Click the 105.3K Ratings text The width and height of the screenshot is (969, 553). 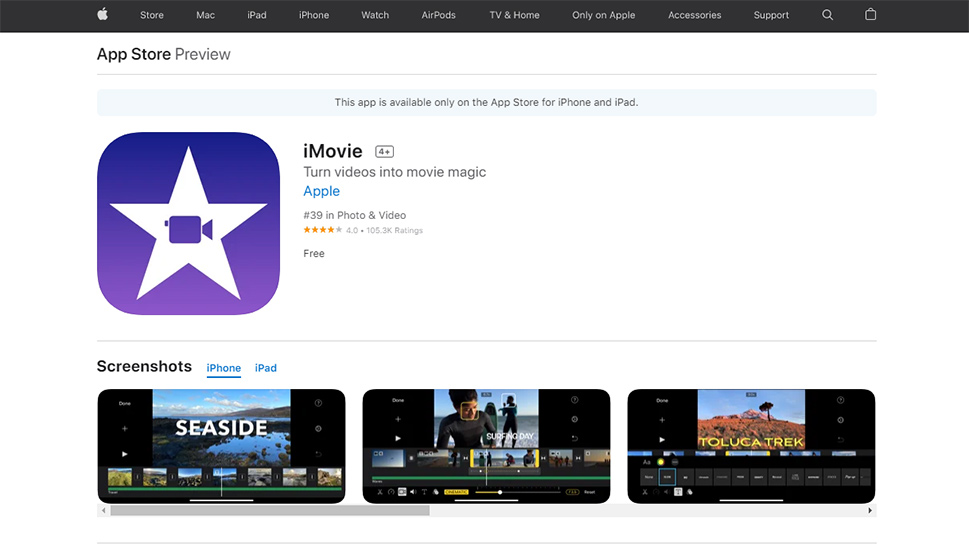pos(394,230)
